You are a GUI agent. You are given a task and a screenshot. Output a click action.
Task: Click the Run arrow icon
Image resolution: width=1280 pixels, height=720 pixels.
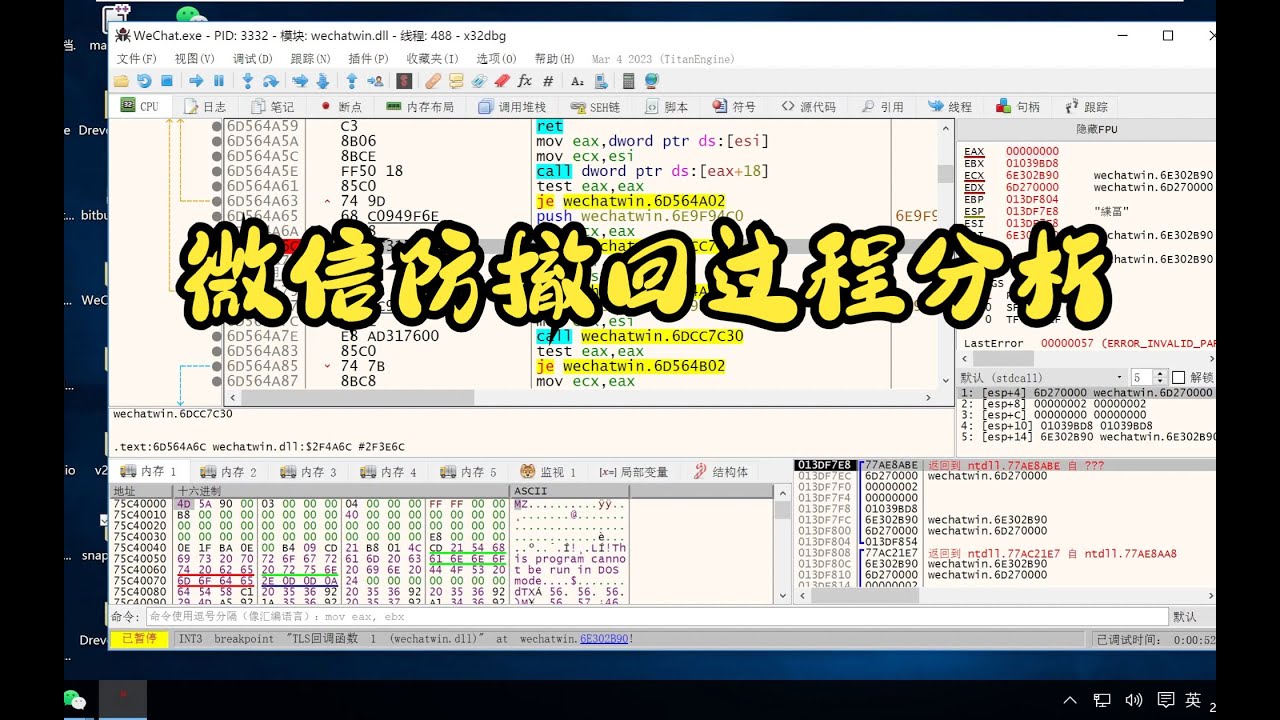pyautogui.click(x=196, y=81)
